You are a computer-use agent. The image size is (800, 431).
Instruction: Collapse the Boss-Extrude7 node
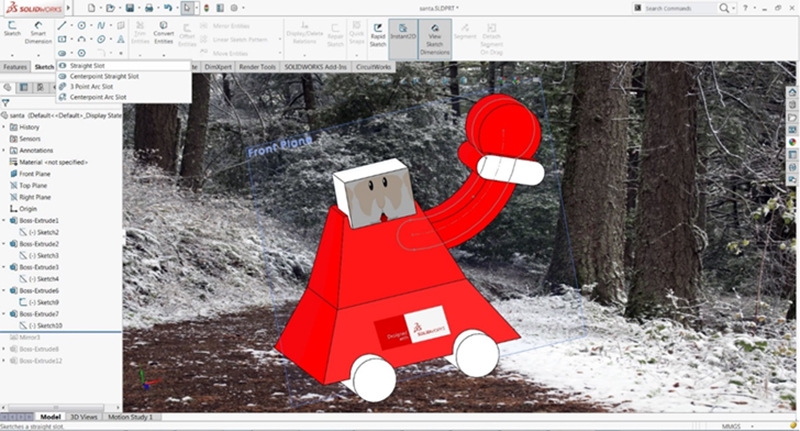[4, 314]
